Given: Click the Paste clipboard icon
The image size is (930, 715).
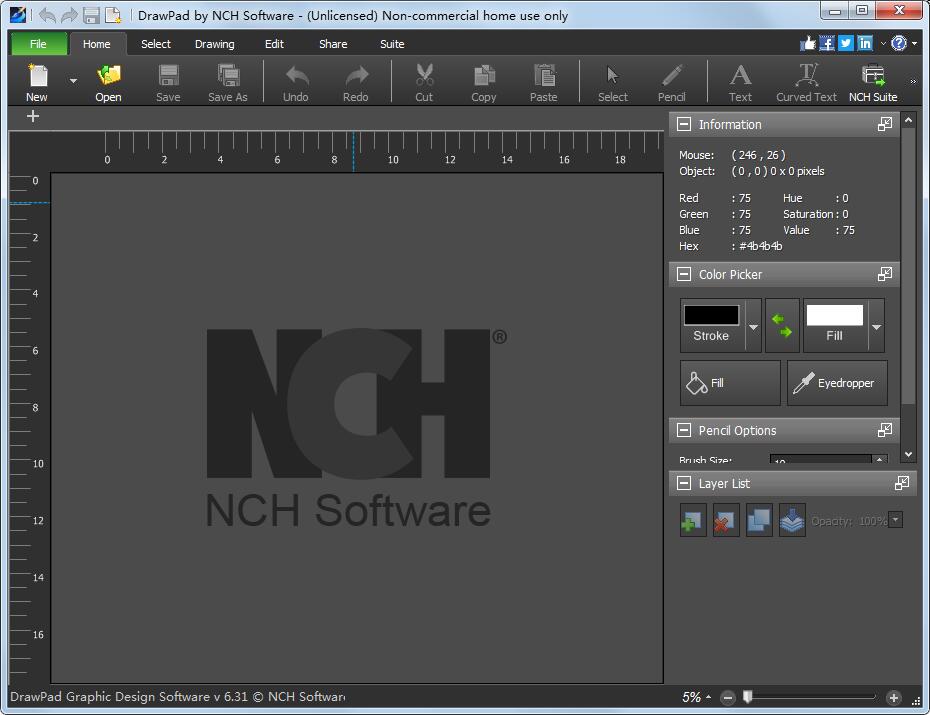Looking at the screenshot, I should (544, 75).
